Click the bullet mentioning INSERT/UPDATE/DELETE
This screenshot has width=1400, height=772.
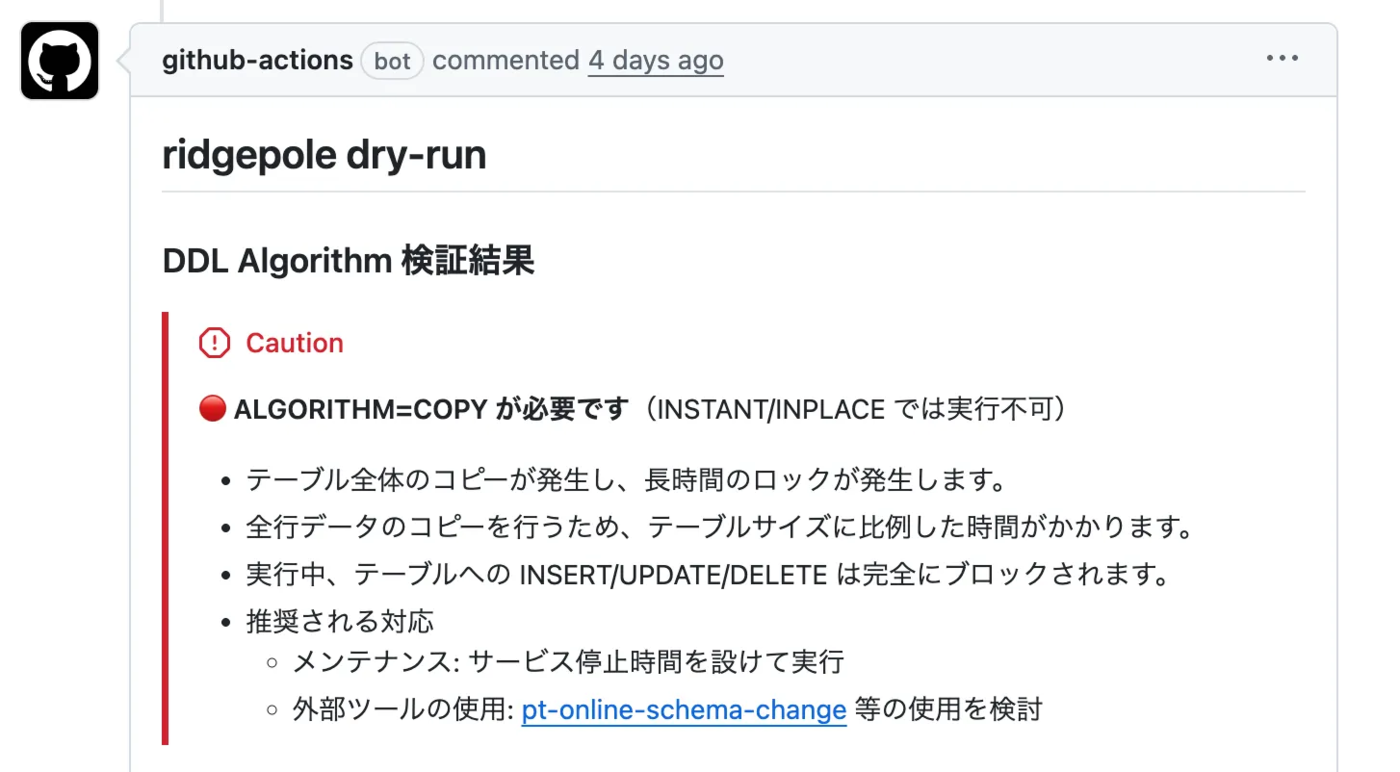click(x=708, y=575)
